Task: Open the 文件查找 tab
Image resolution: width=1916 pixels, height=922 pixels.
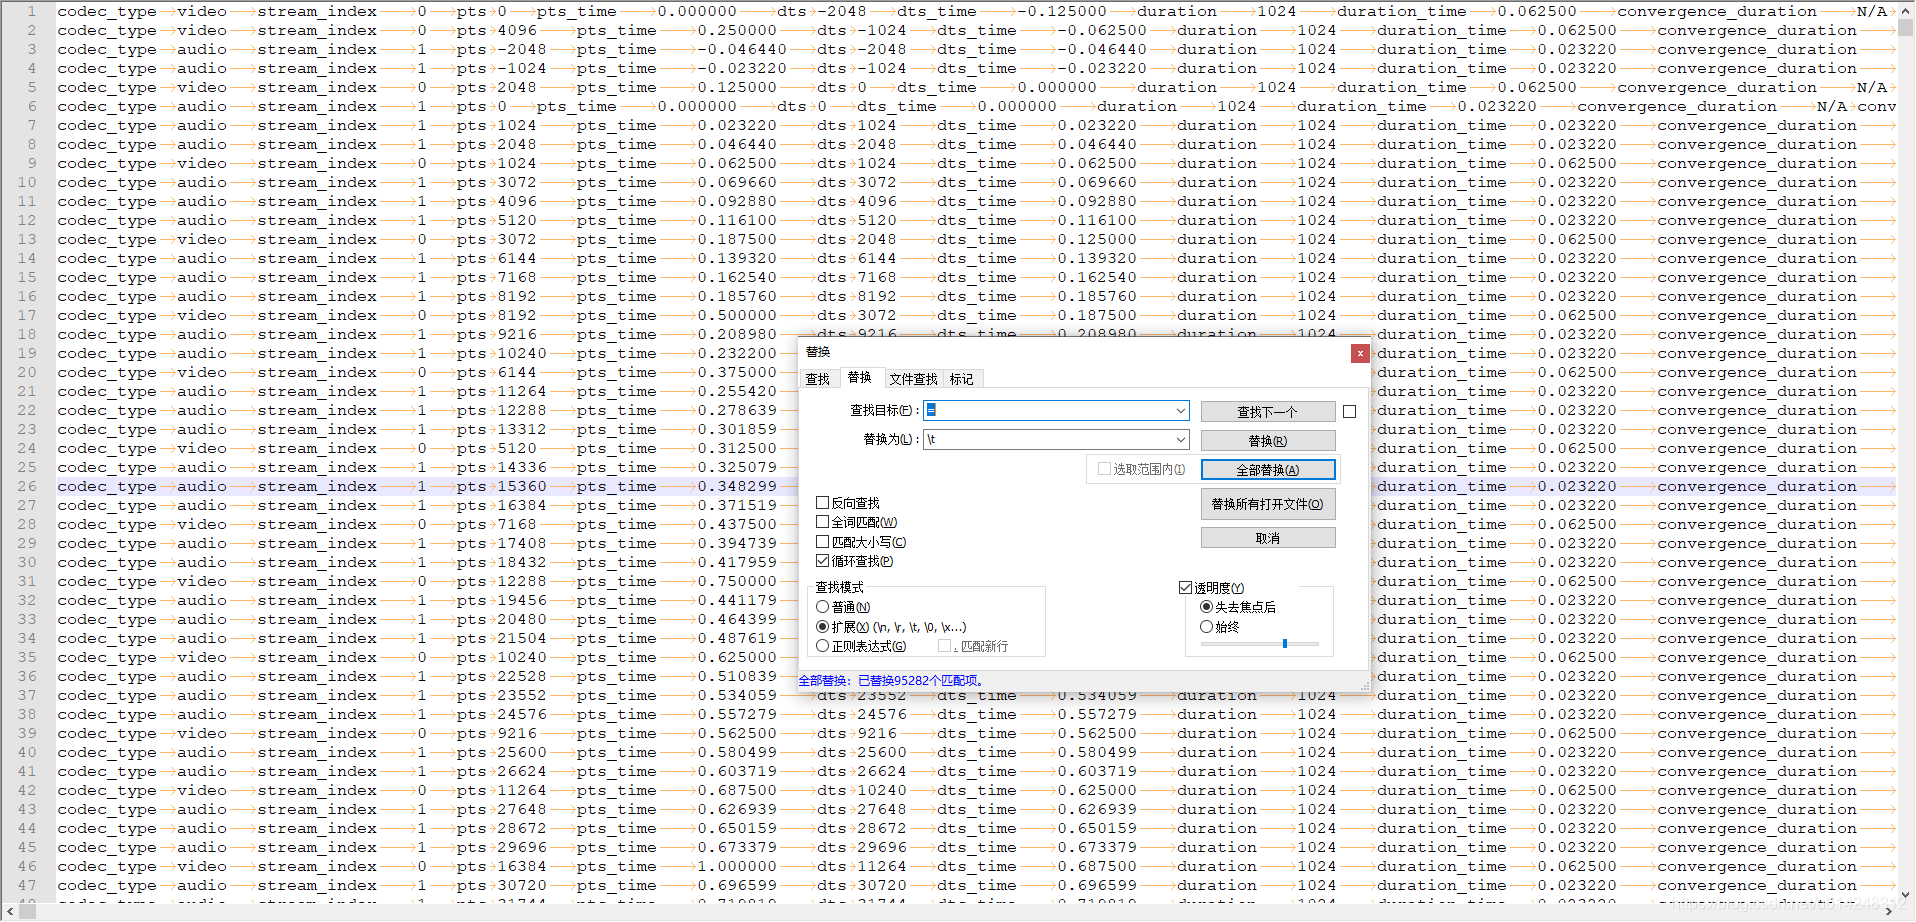Action: coord(913,379)
